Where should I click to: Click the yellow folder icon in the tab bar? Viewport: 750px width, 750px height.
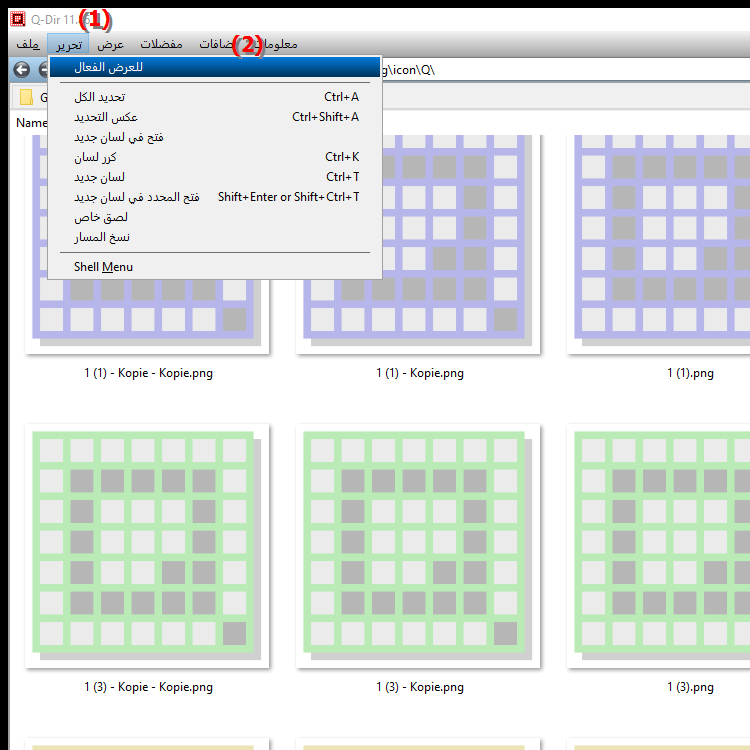(26, 97)
